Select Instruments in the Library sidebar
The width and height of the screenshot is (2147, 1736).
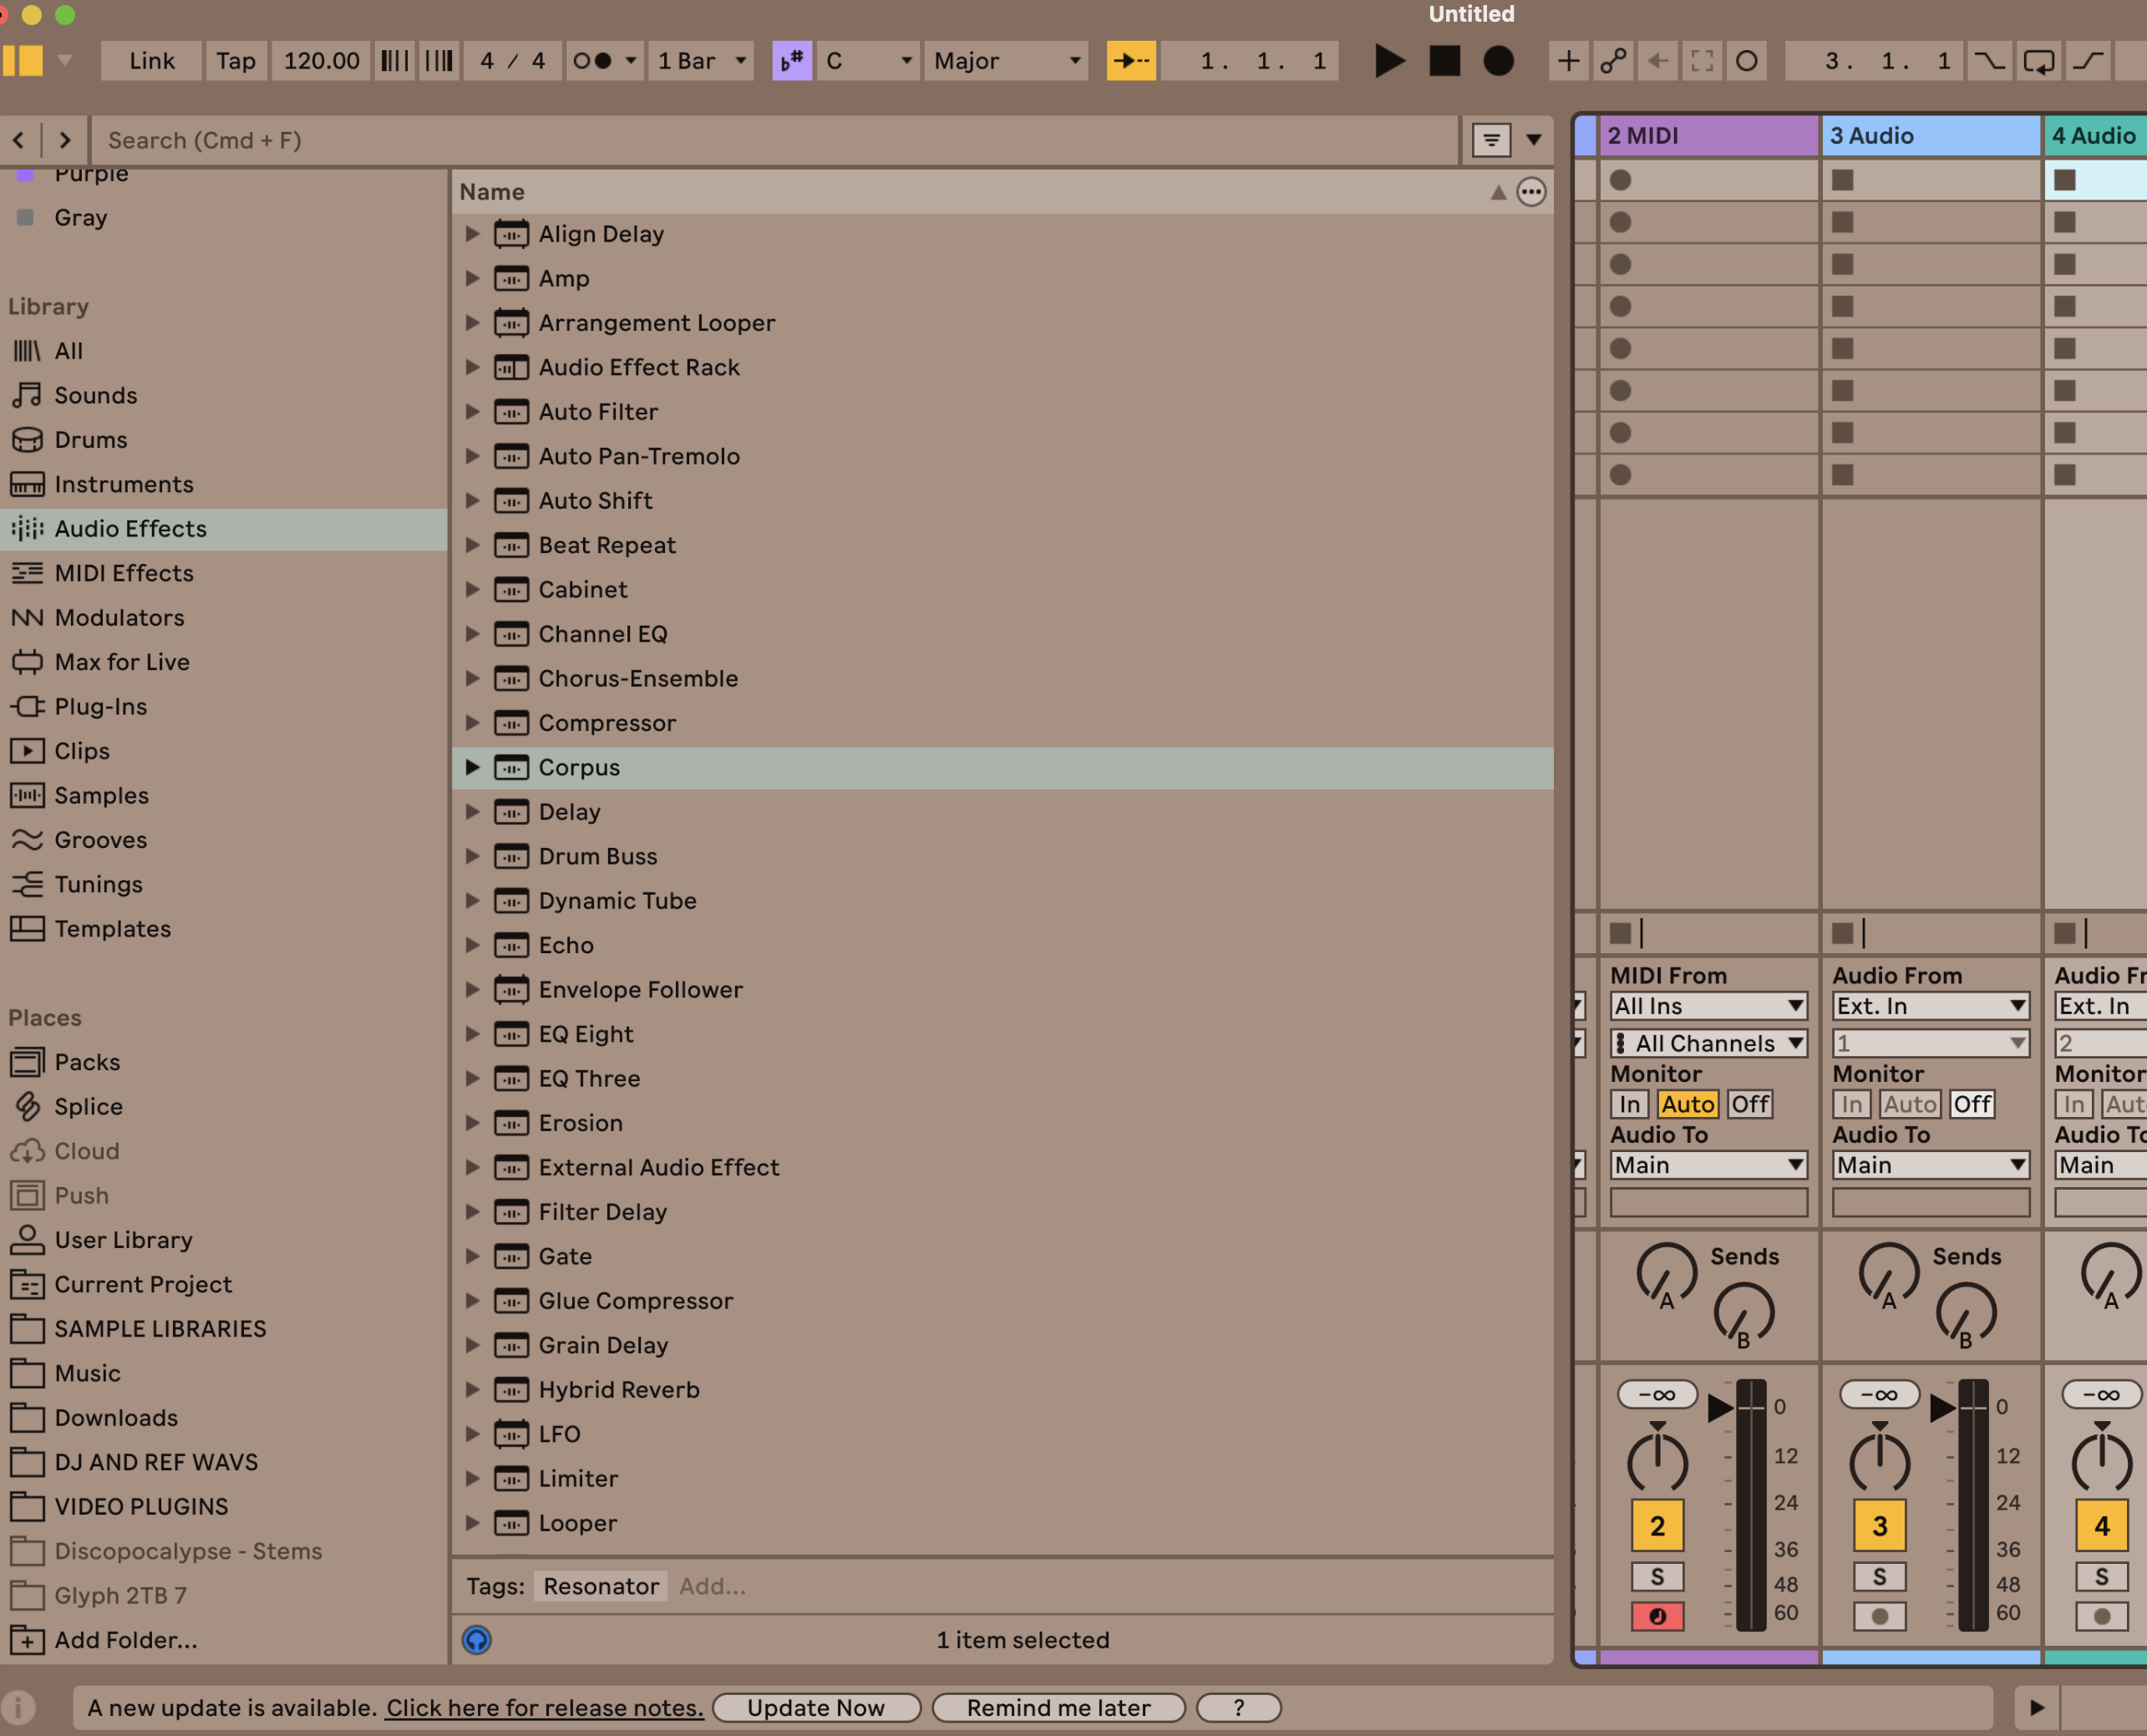click(x=124, y=484)
